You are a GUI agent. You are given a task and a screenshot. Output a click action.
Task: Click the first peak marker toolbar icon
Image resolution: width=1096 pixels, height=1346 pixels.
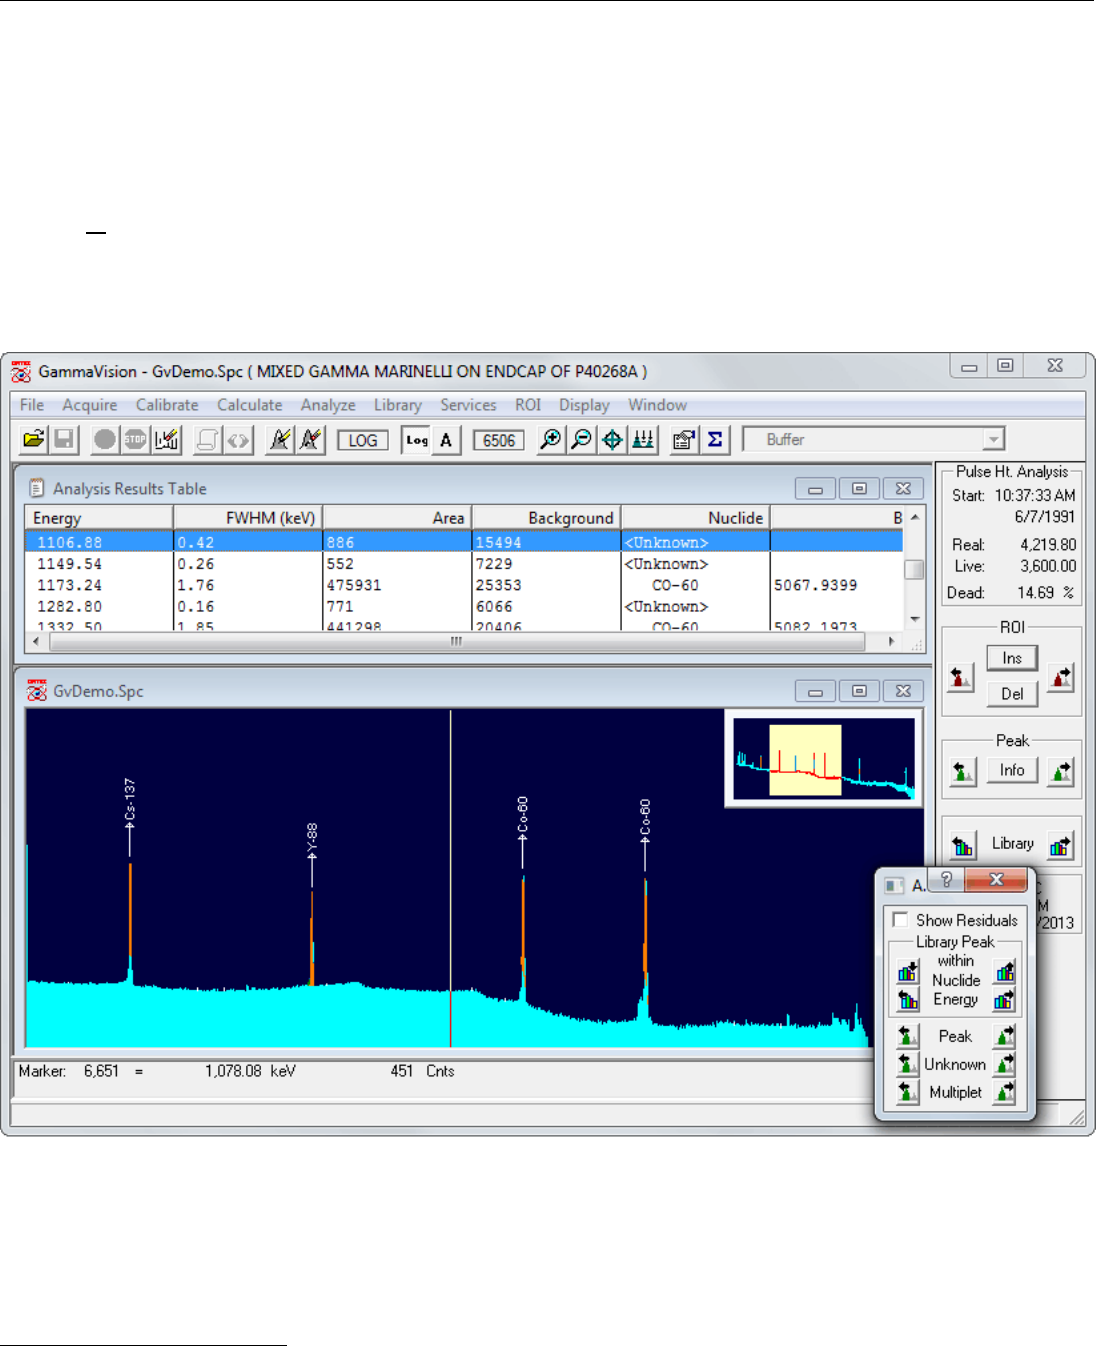tap(280, 440)
